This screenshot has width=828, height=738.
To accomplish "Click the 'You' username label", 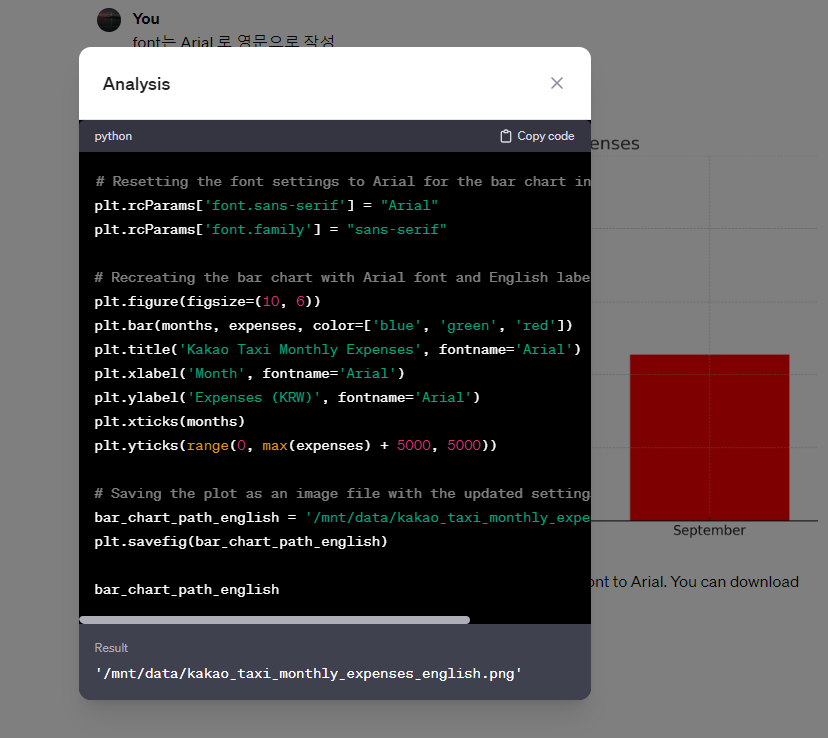I will coord(146,19).
